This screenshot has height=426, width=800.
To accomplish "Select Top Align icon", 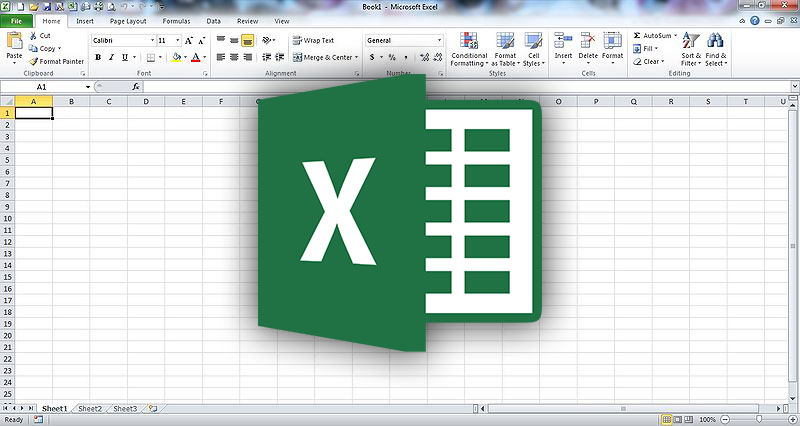I will [x=221, y=40].
